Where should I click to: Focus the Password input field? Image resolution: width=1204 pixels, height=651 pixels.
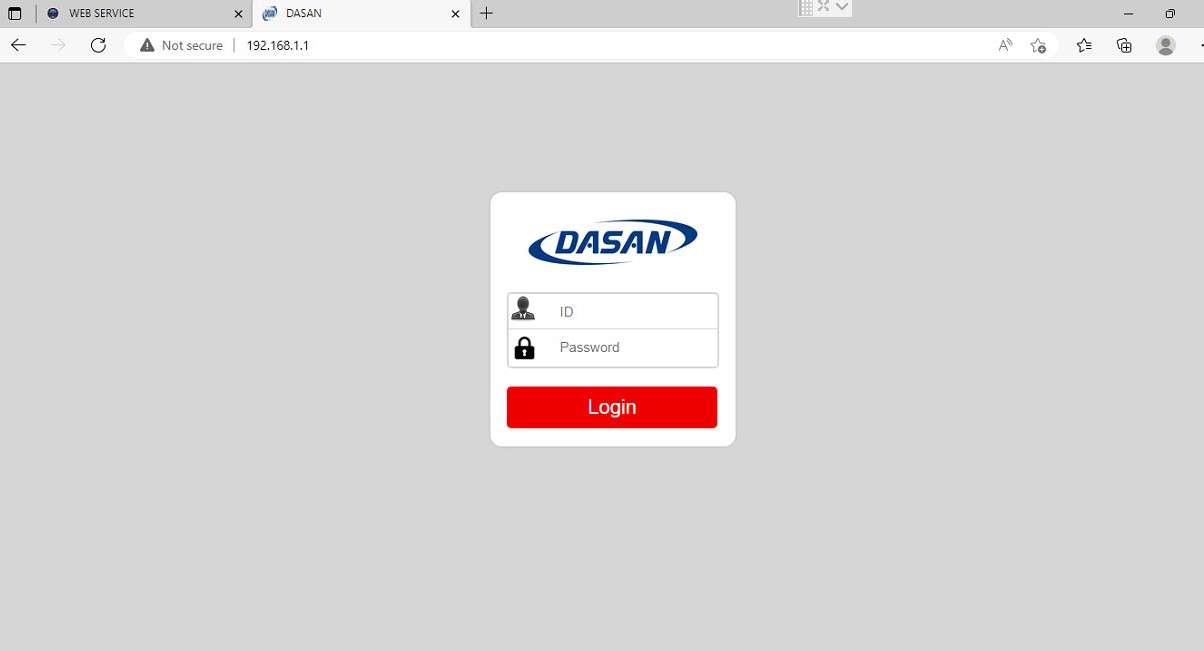tap(612, 348)
